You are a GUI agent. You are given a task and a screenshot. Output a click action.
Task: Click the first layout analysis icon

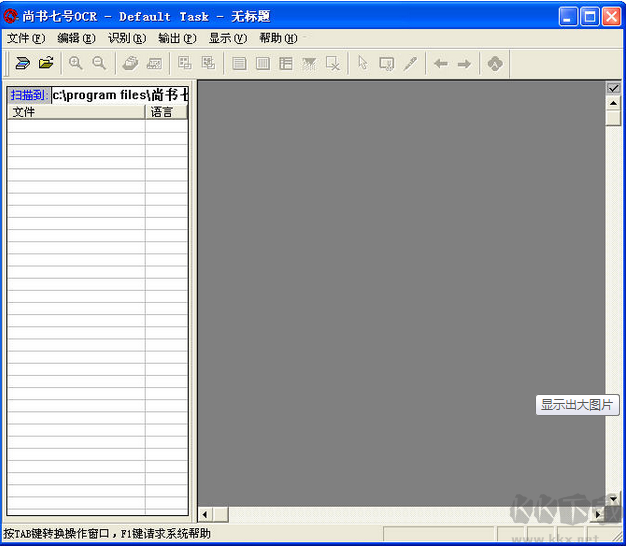point(184,63)
